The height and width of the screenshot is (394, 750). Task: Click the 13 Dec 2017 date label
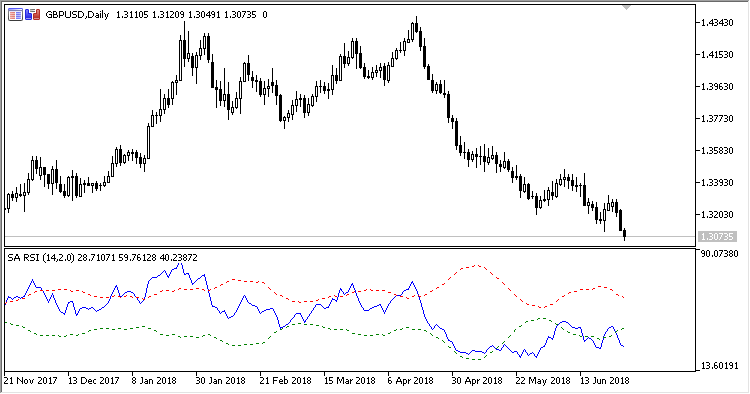[93, 381]
